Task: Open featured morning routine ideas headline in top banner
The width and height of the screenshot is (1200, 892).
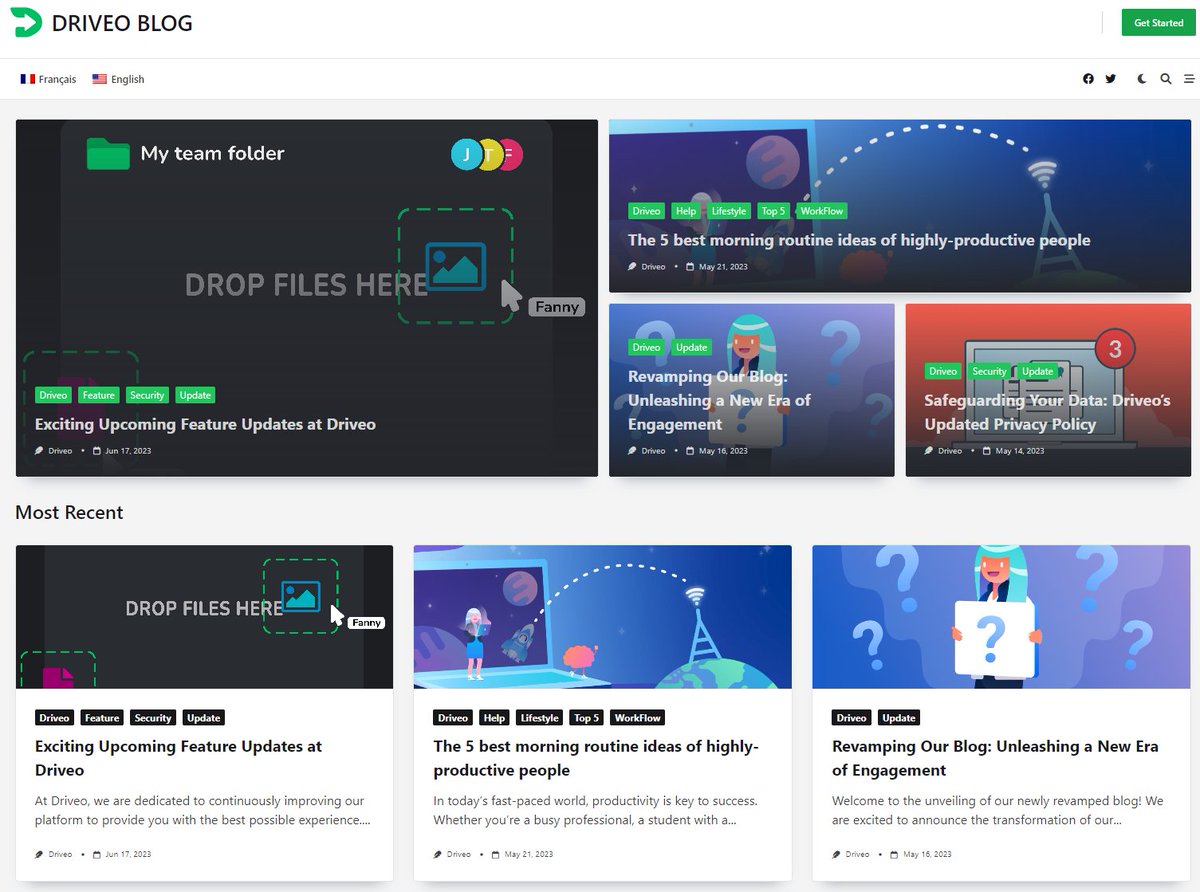Action: click(859, 240)
